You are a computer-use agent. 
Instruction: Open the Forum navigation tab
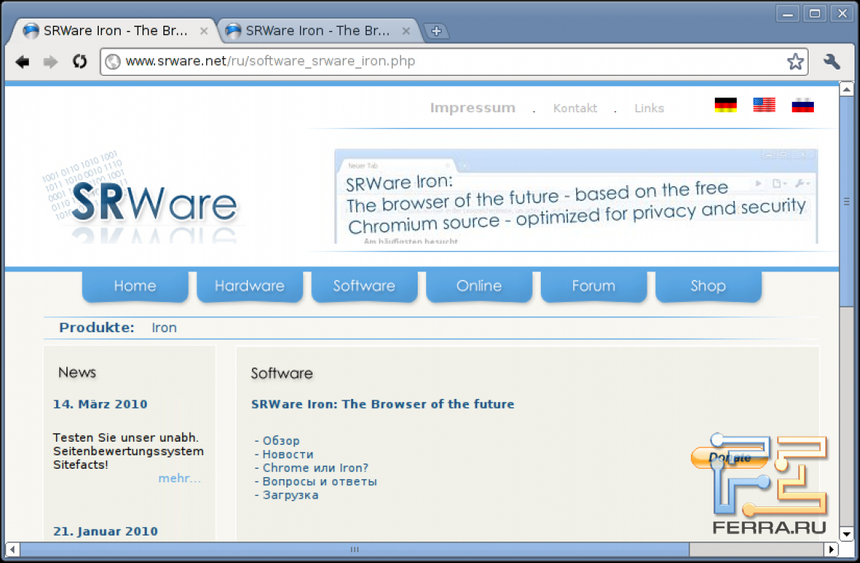click(593, 286)
